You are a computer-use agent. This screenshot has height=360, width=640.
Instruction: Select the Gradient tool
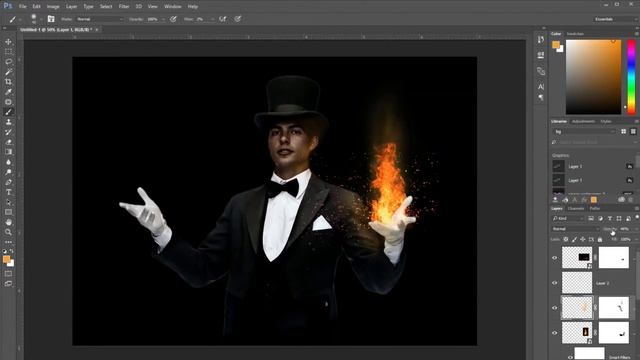pyautogui.click(x=8, y=152)
